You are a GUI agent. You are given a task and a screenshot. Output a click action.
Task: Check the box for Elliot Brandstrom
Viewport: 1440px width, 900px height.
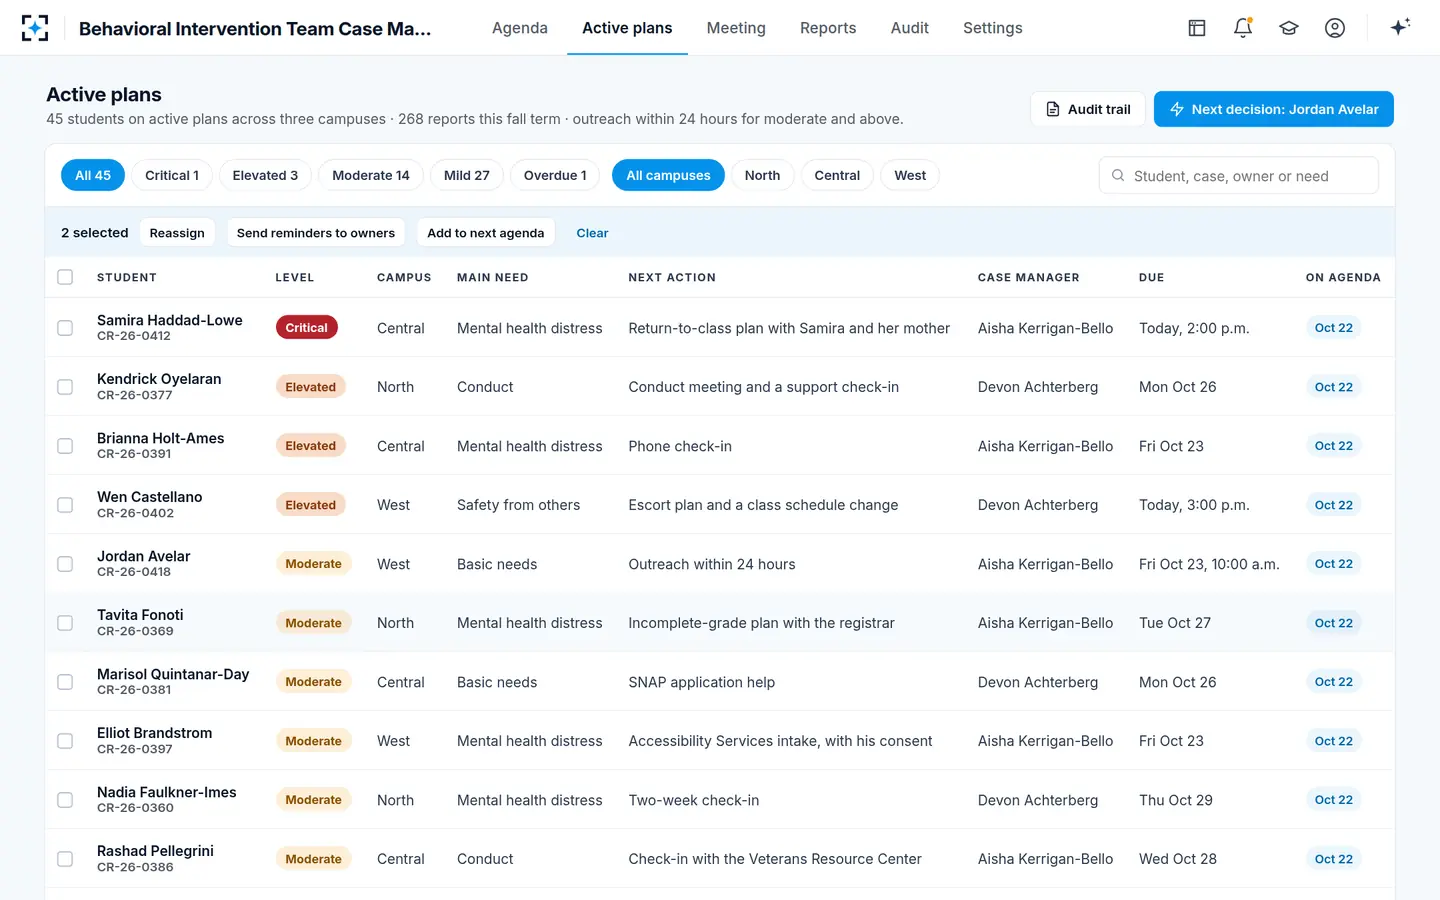coord(65,741)
